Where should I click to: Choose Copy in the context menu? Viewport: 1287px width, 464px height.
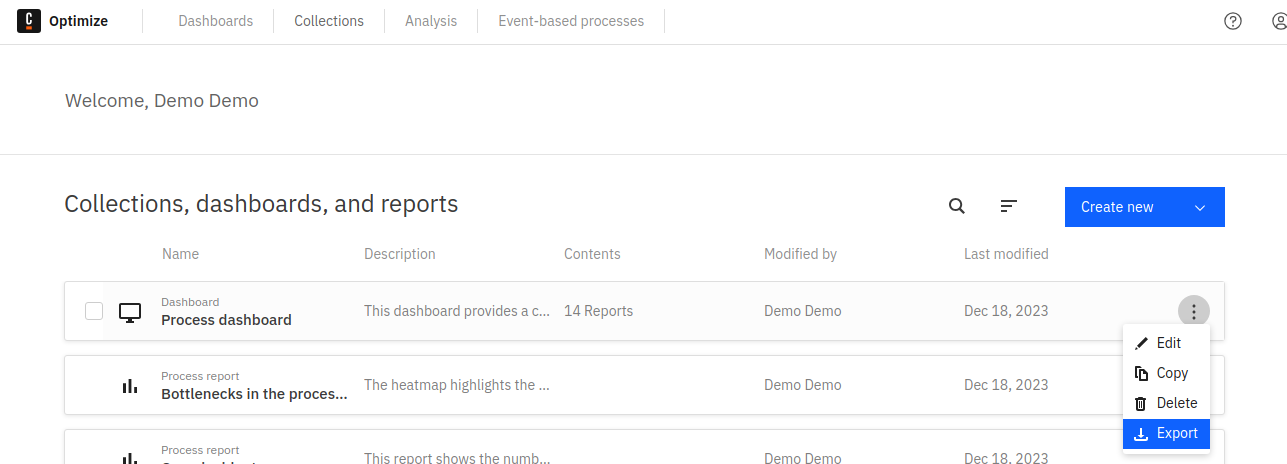(x=1171, y=373)
